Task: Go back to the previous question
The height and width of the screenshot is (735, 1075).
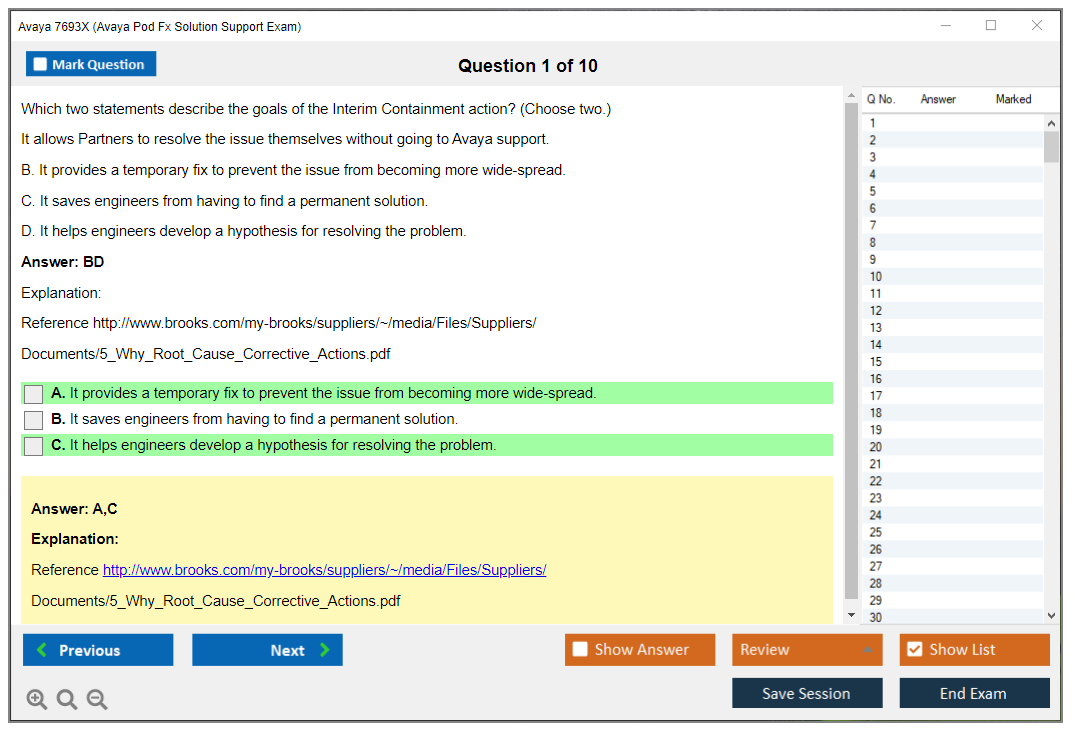Action: point(98,650)
